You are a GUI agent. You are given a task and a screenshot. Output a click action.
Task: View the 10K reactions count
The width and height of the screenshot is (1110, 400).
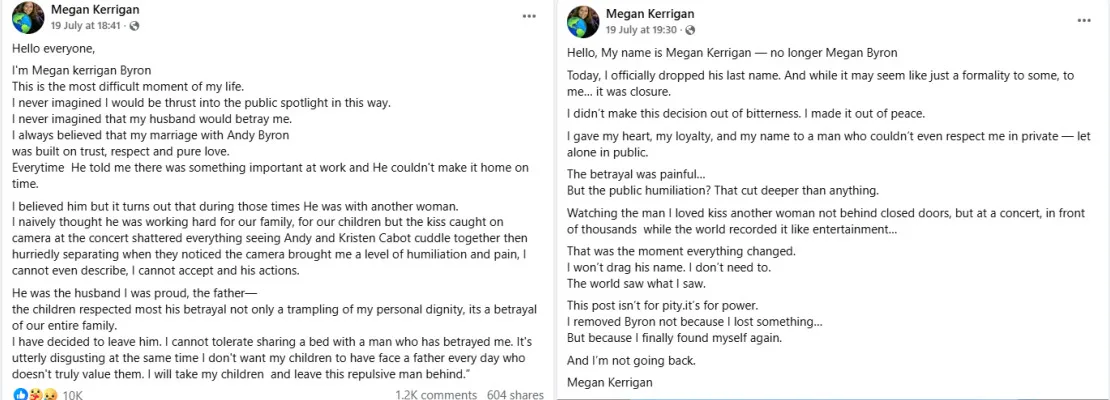click(x=72, y=395)
